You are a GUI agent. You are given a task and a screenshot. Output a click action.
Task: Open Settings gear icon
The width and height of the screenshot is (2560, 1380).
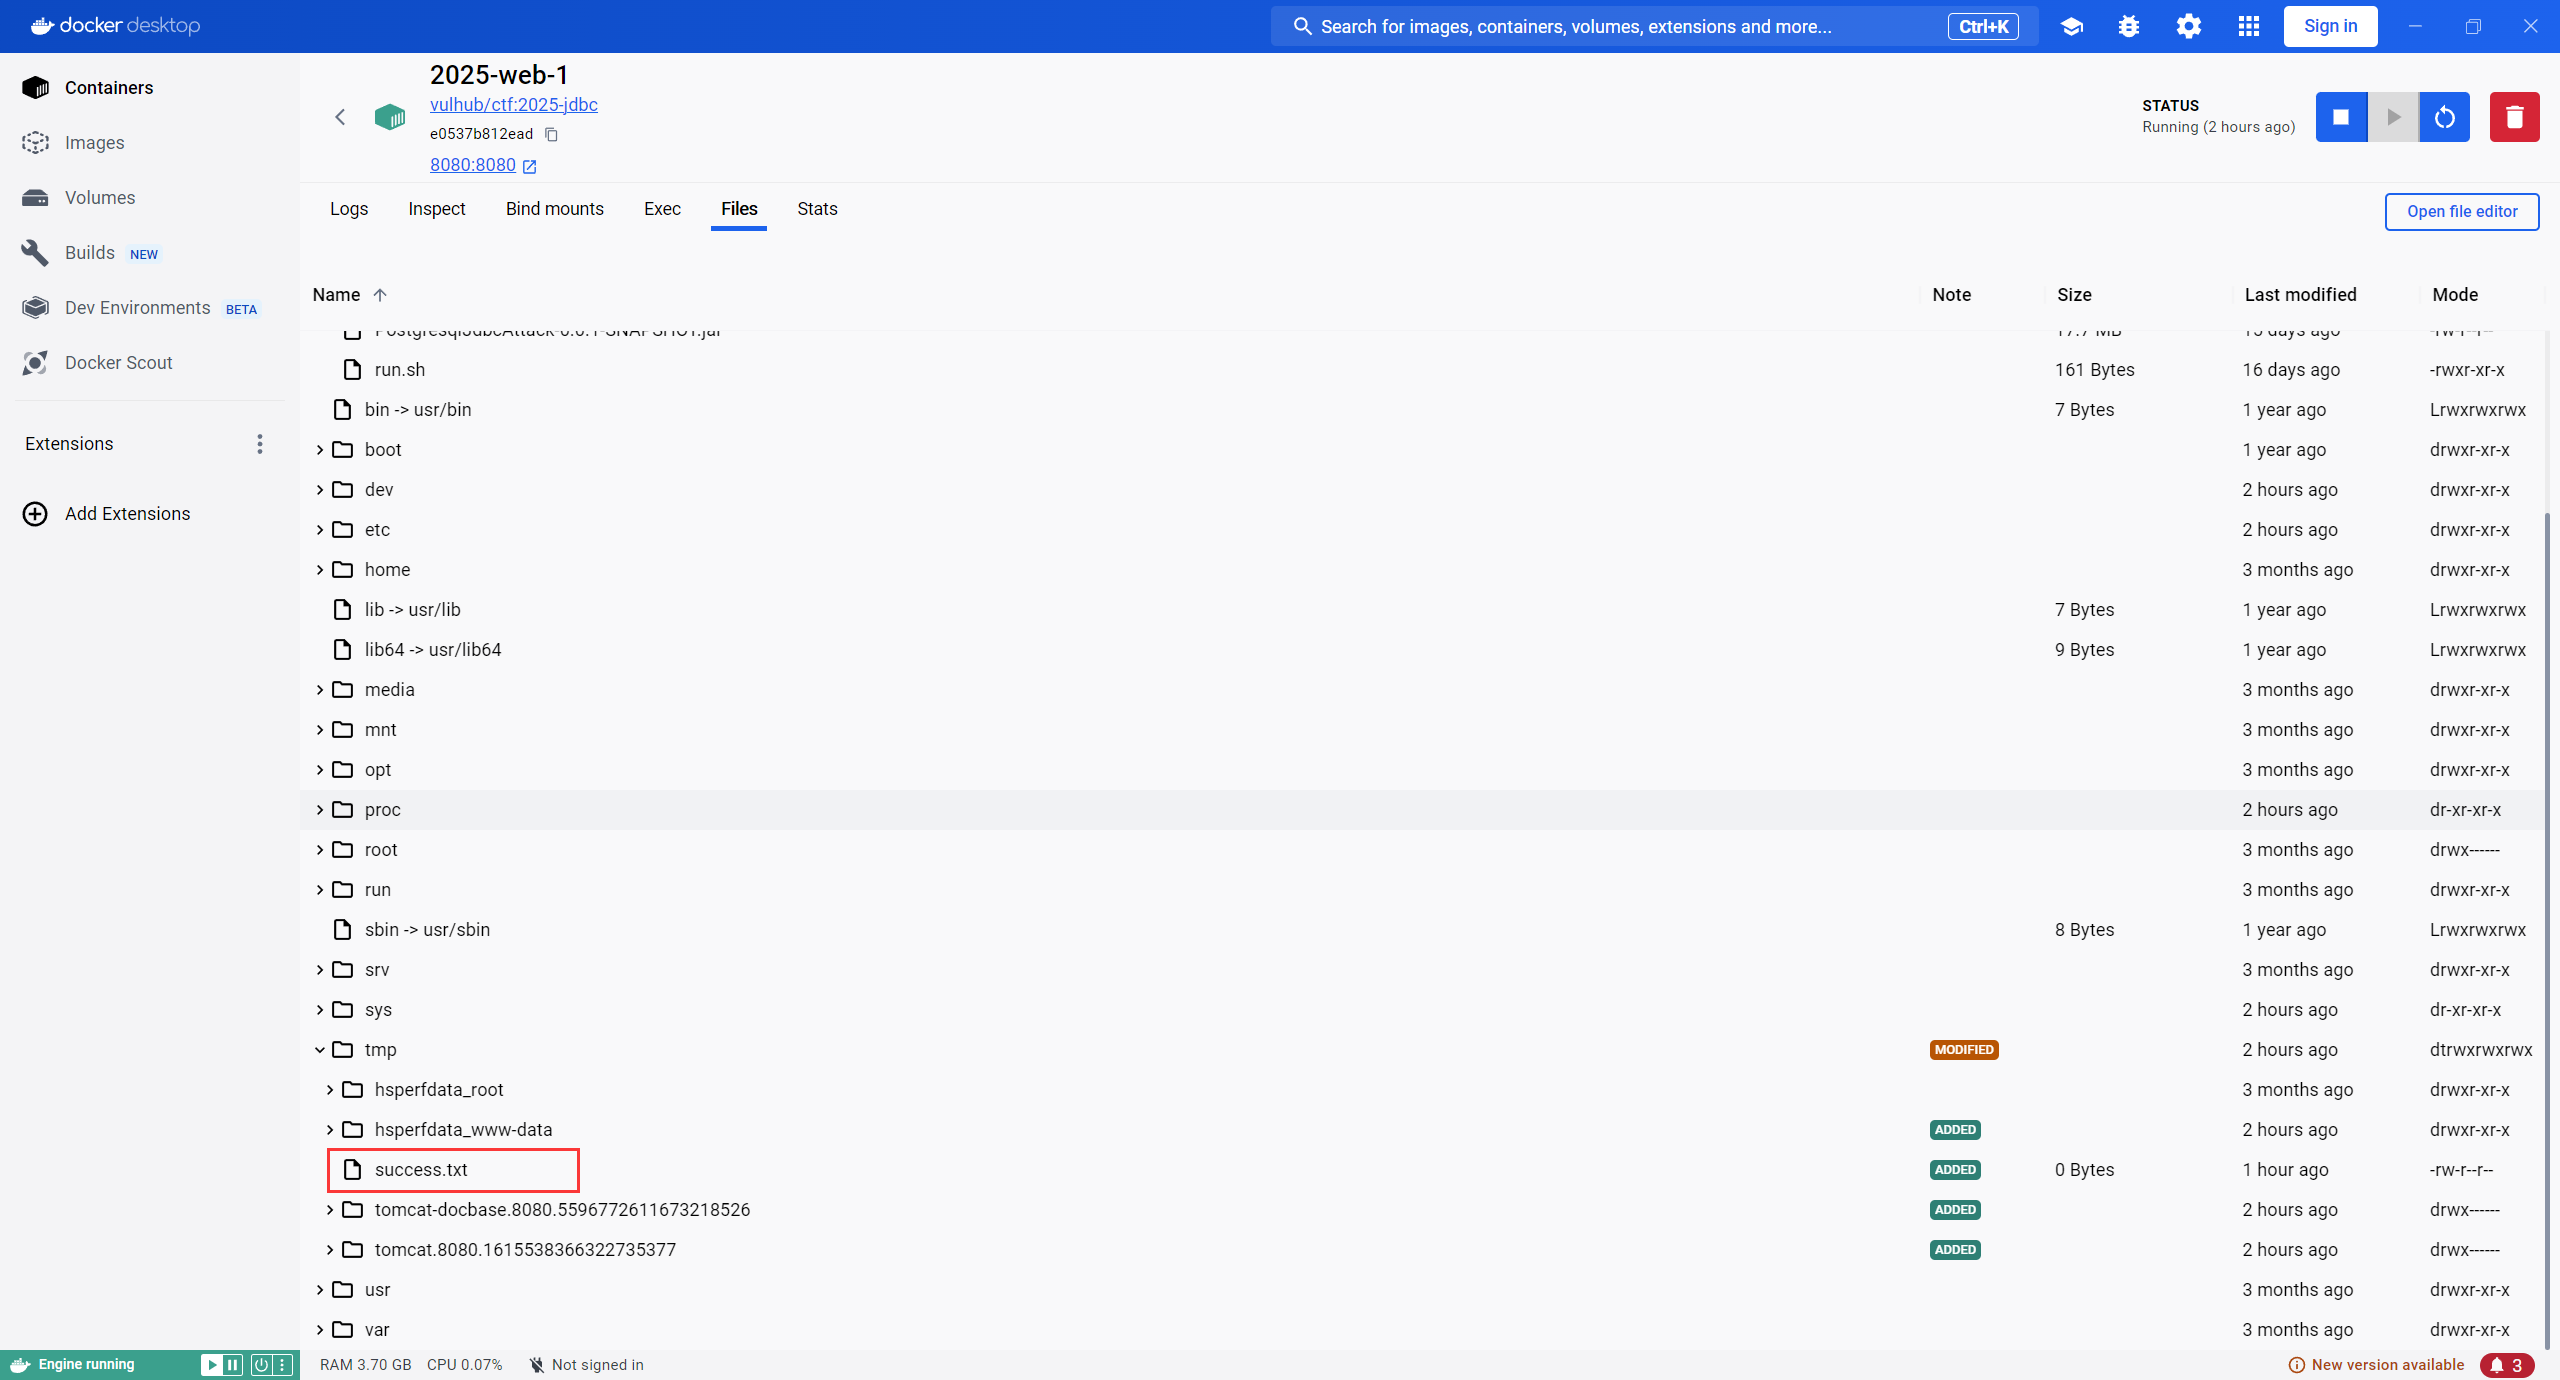[x=2189, y=27]
